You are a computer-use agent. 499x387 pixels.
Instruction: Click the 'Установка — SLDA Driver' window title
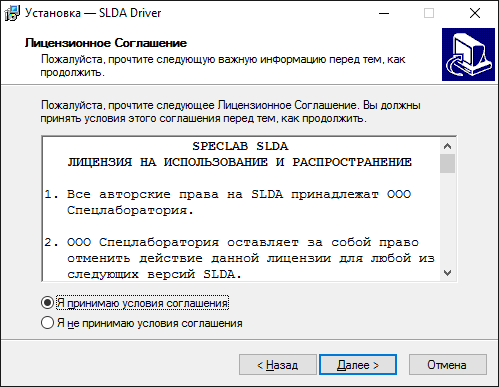click(x=93, y=13)
